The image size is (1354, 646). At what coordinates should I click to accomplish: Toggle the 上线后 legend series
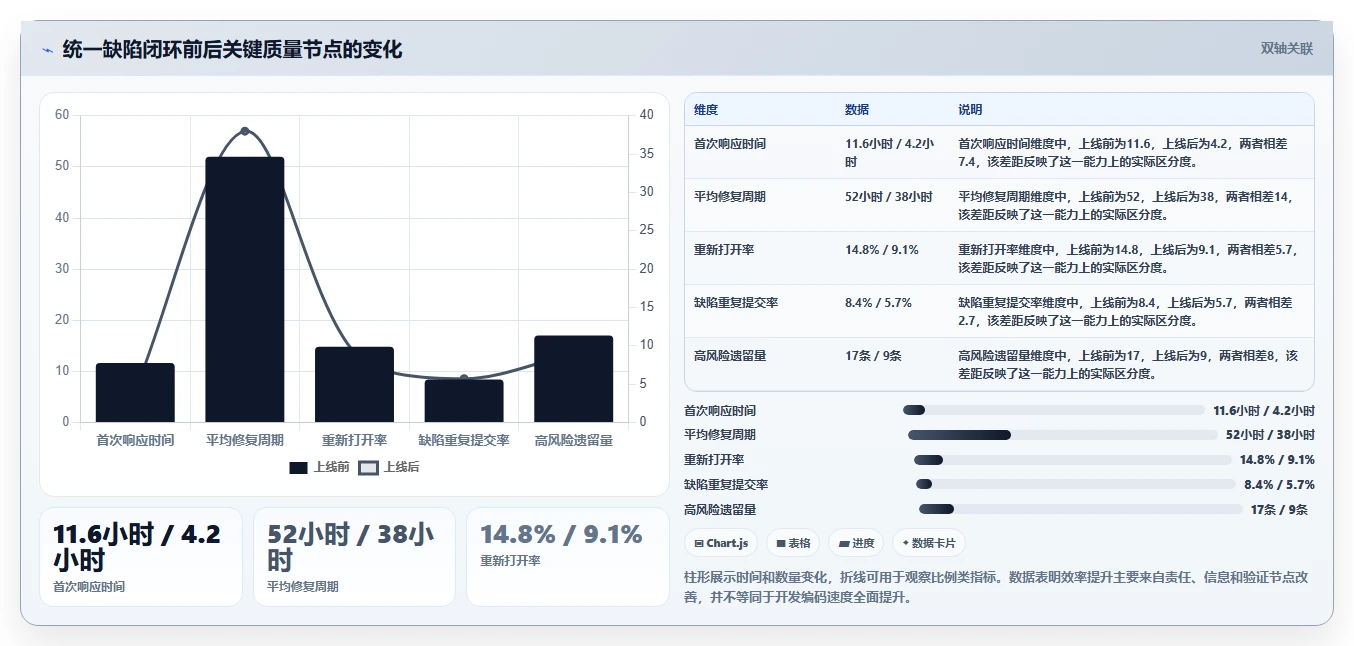click(389, 467)
